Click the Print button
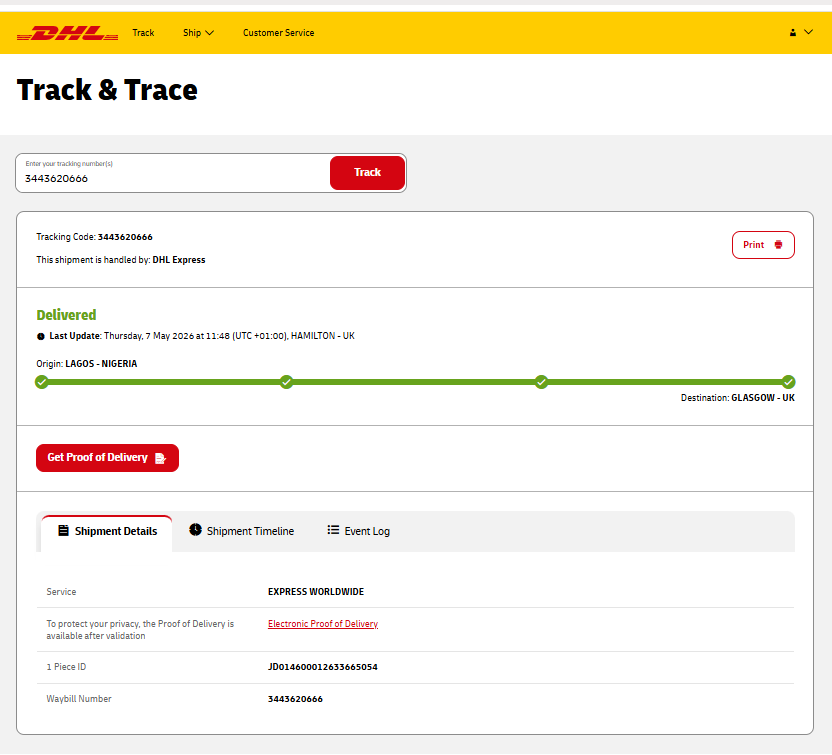The height and width of the screenshot is (755, 832). click(x=763, y=245)
